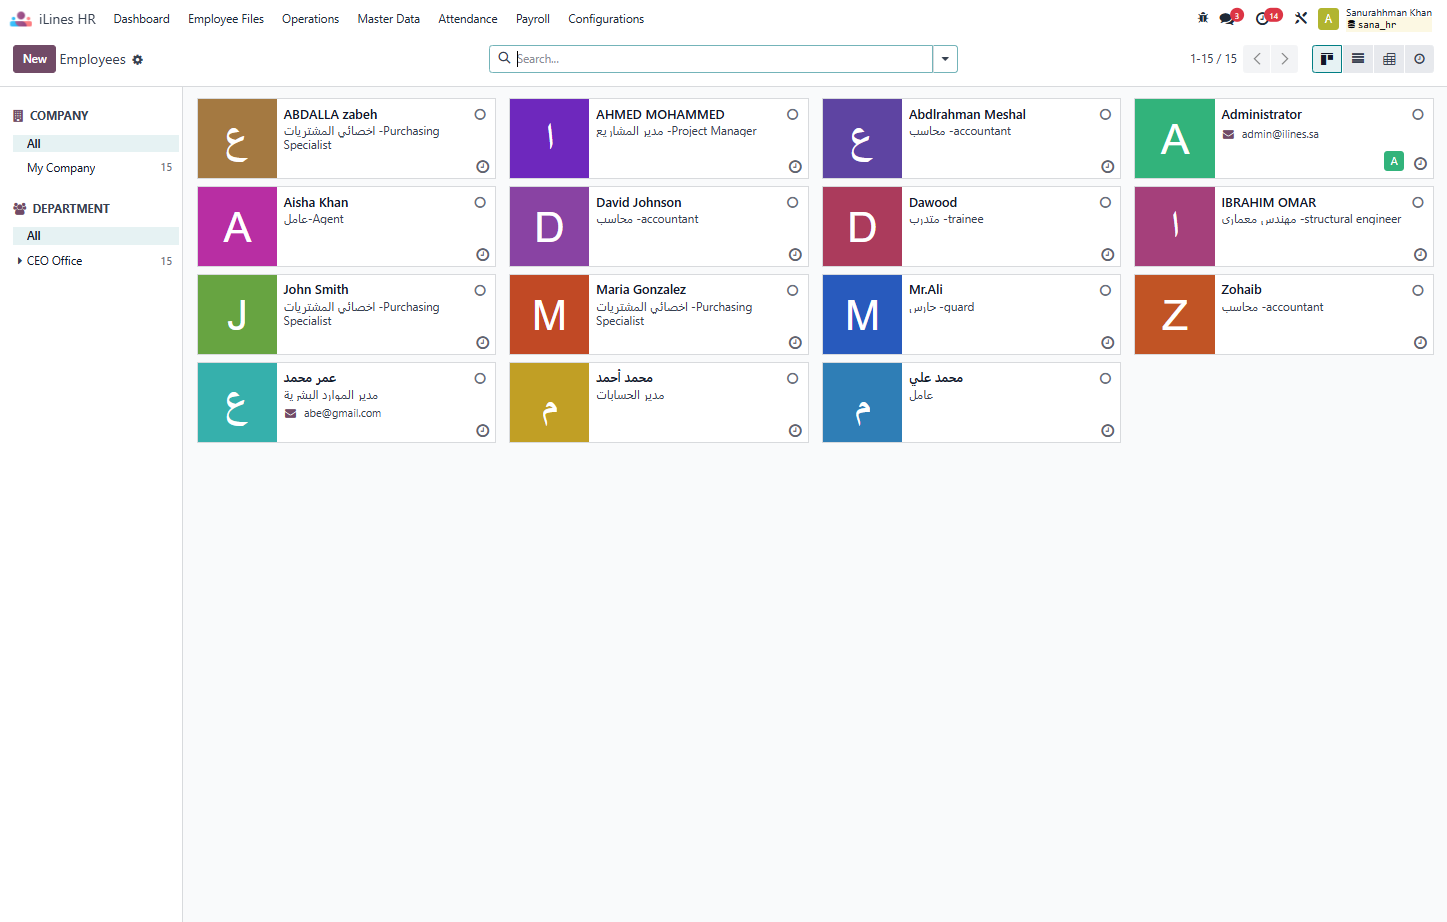Open activity clock on Abdlrahman Meshal card

click(1108, 167)
